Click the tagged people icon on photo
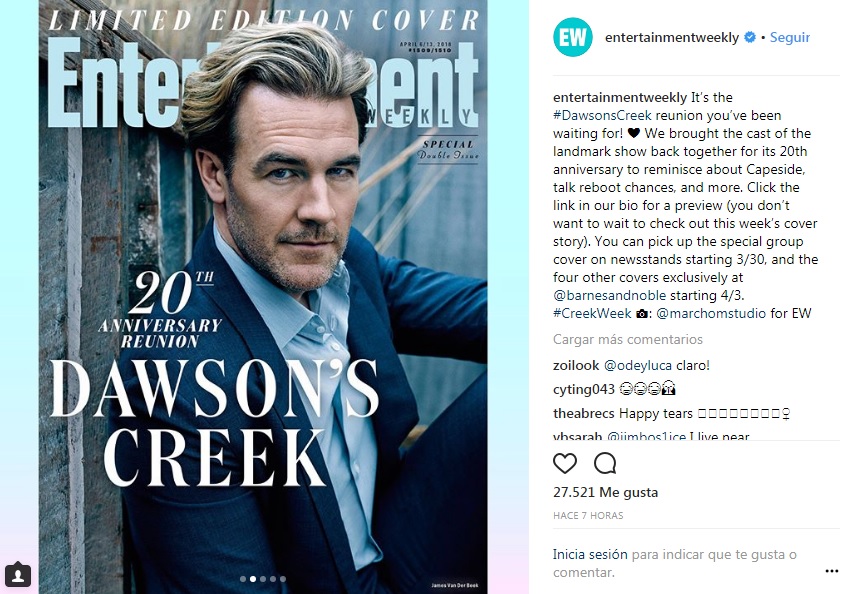This screenshot has height=594, width=844. point(18,575)
